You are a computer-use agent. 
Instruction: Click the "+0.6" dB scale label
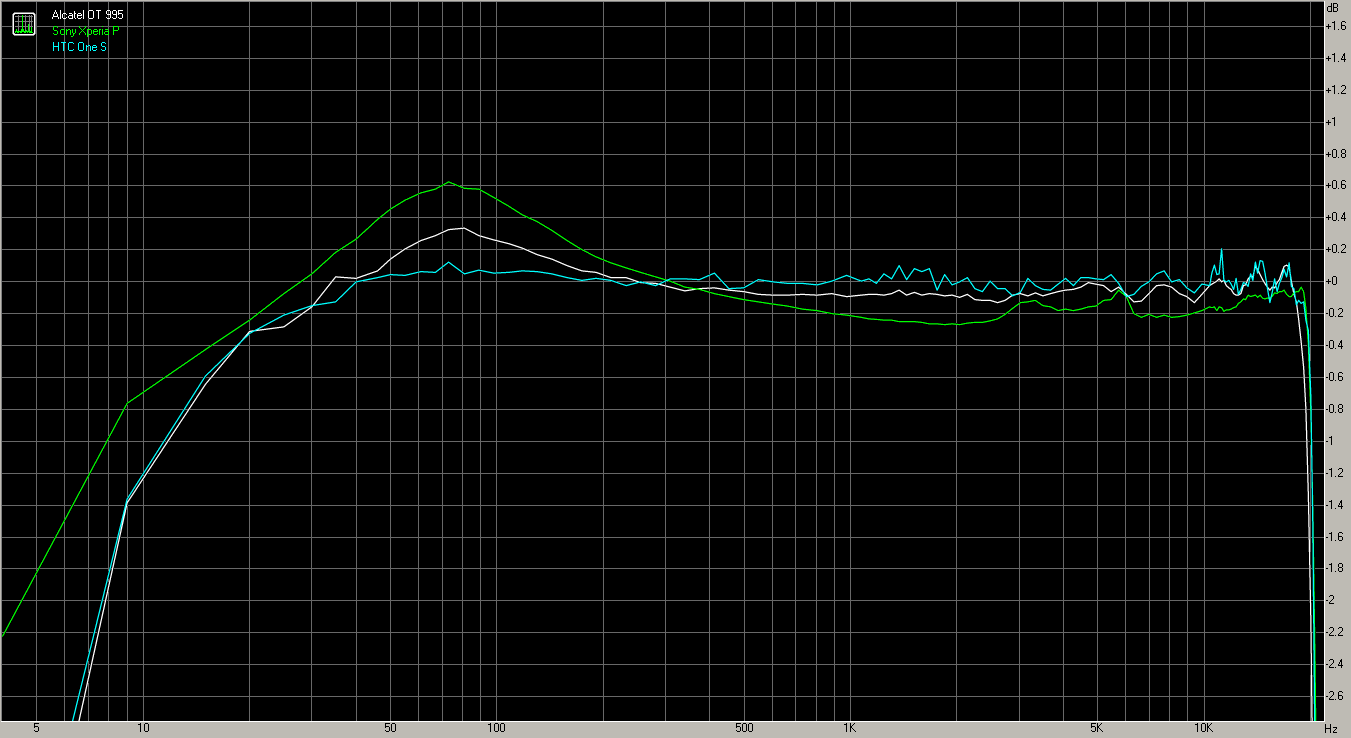coord(1334,185)
